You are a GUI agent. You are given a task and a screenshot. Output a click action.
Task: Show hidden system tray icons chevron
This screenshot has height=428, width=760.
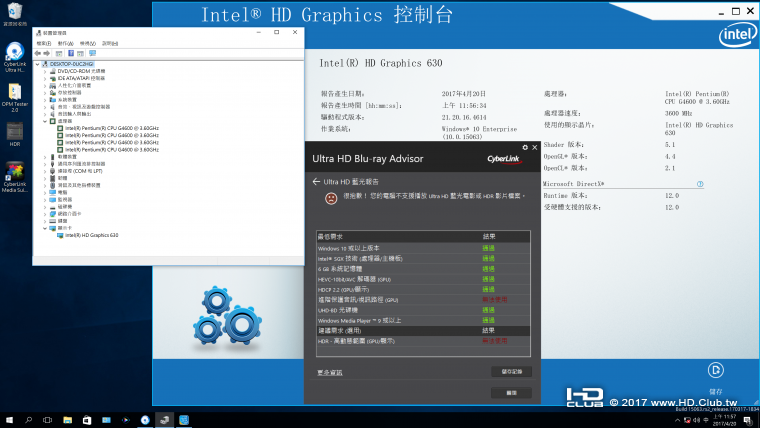coord(677,420)
